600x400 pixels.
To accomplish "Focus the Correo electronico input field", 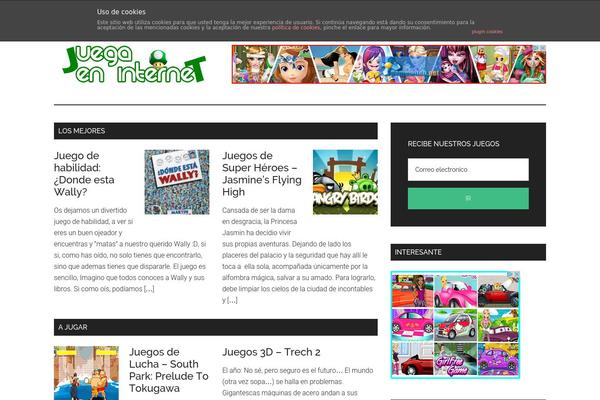I will (x=468, y=170).
